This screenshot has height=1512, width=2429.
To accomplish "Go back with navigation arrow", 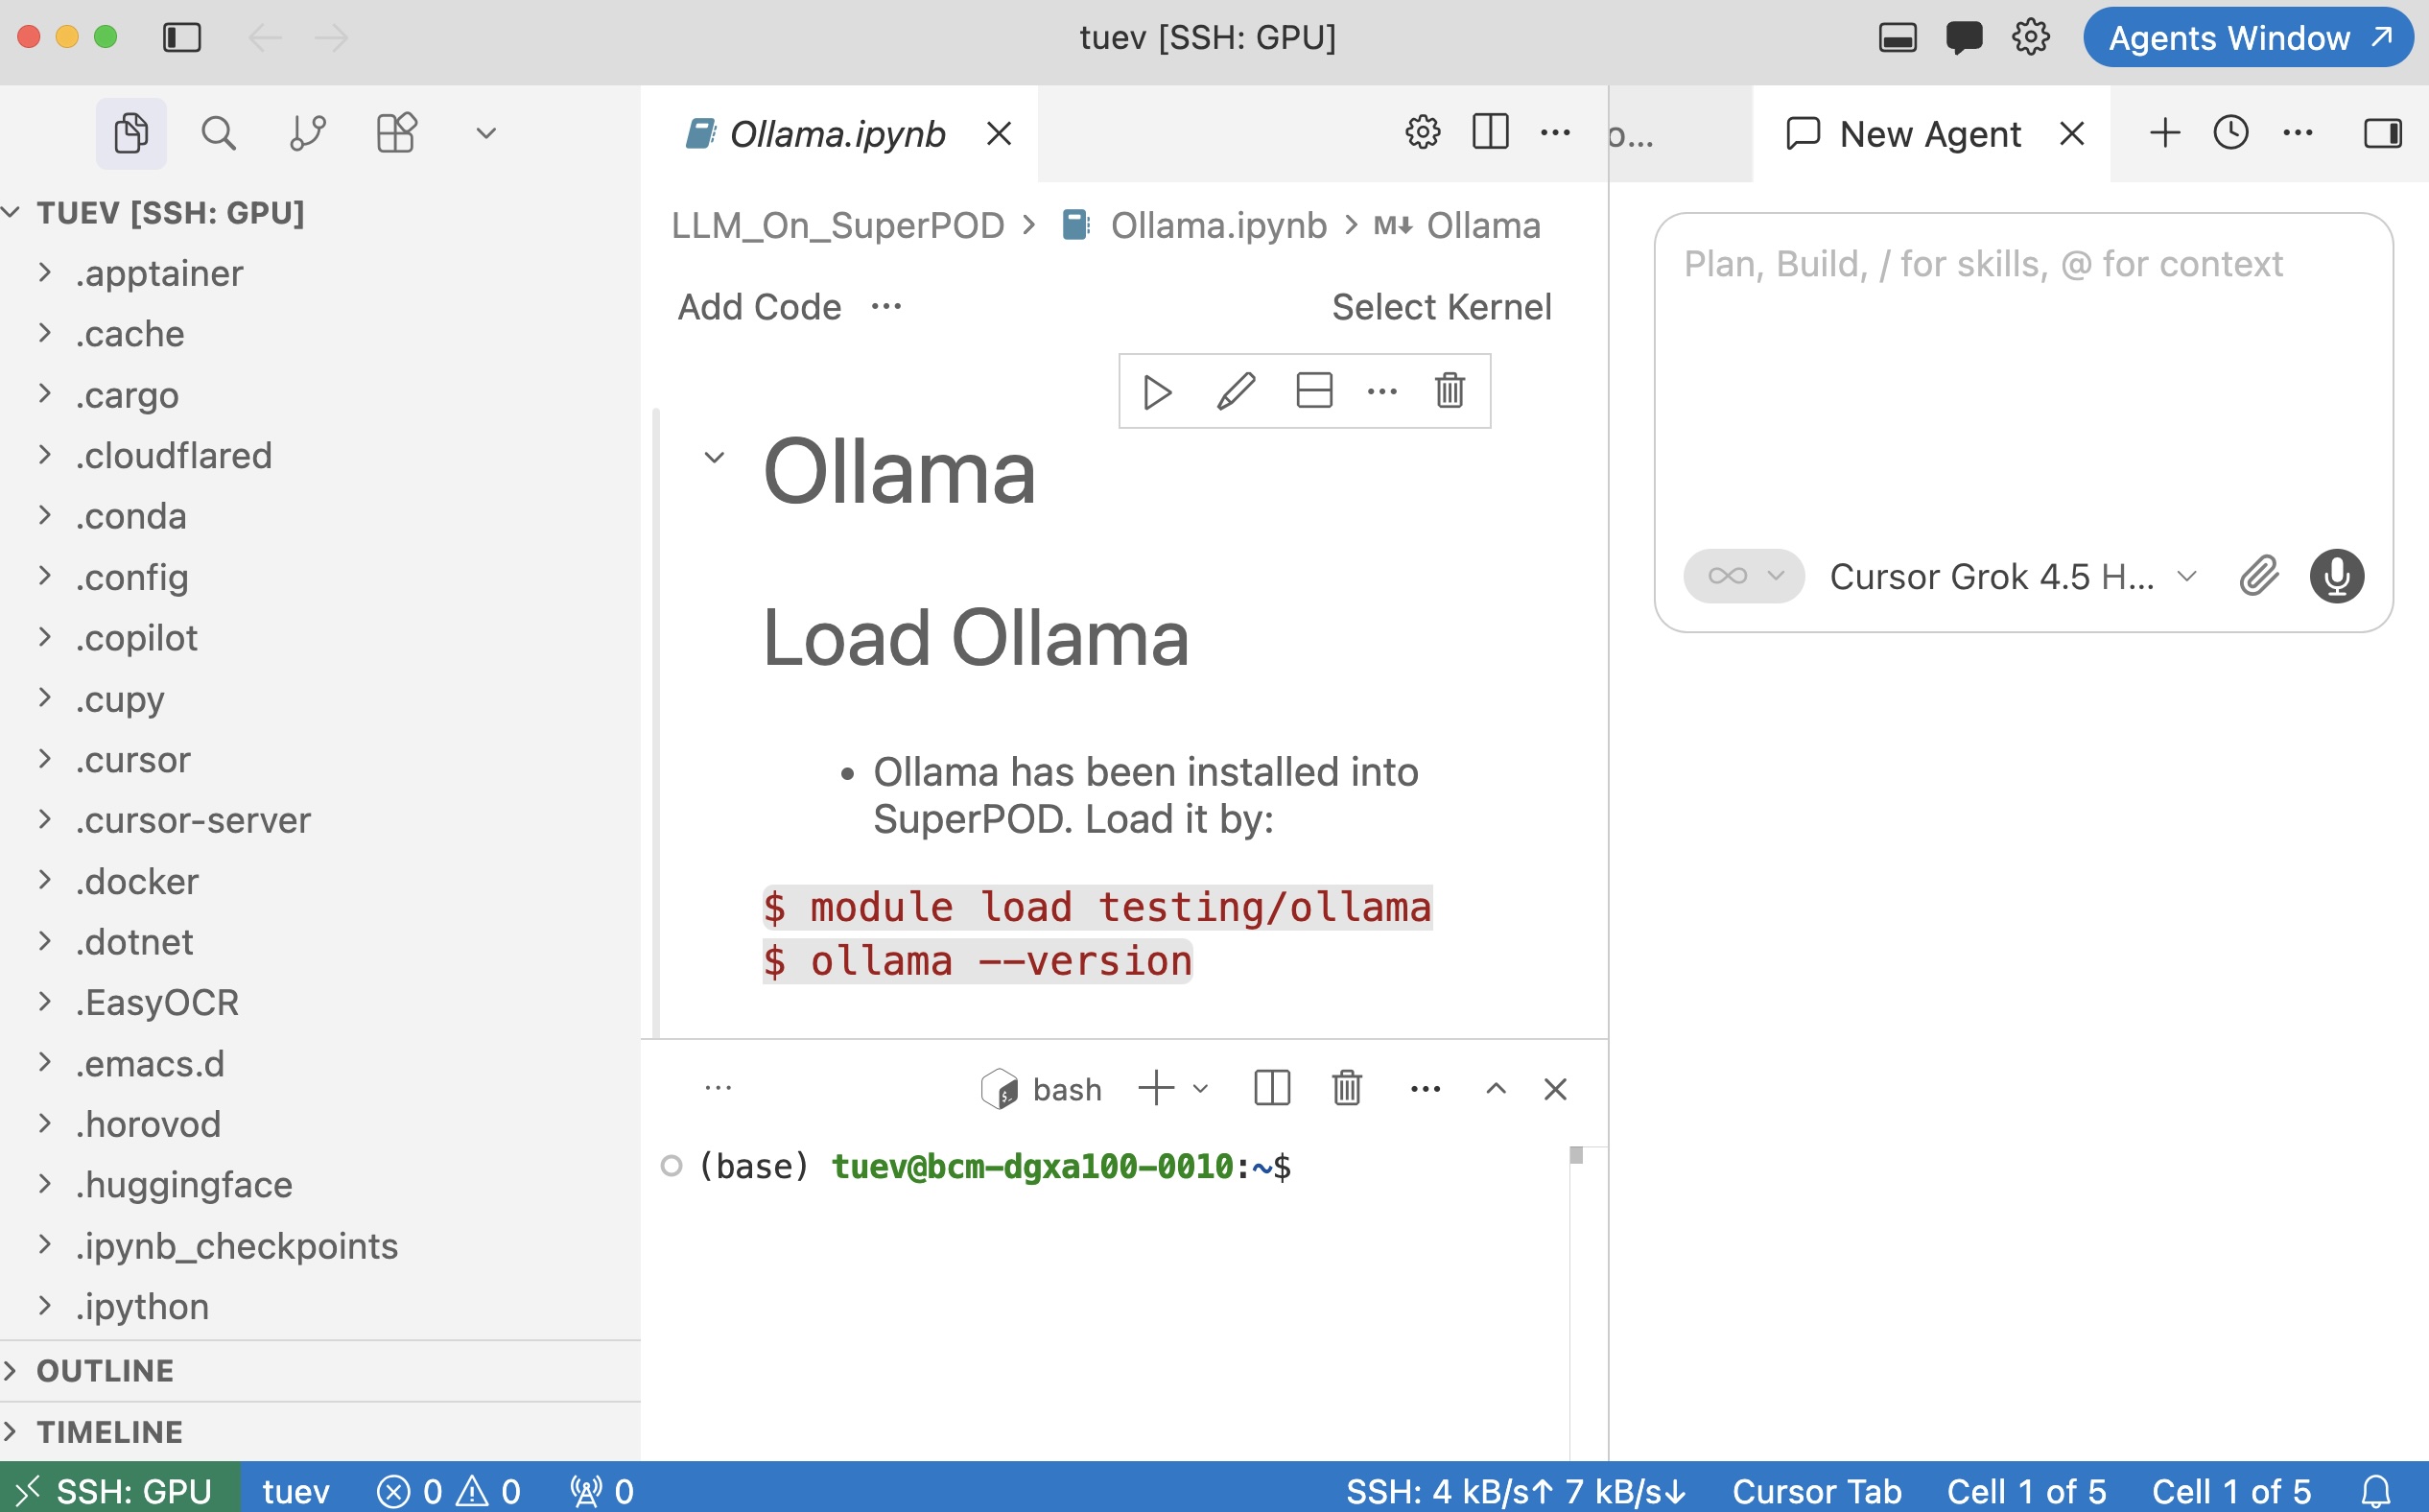I will click(x=265, y=38).
